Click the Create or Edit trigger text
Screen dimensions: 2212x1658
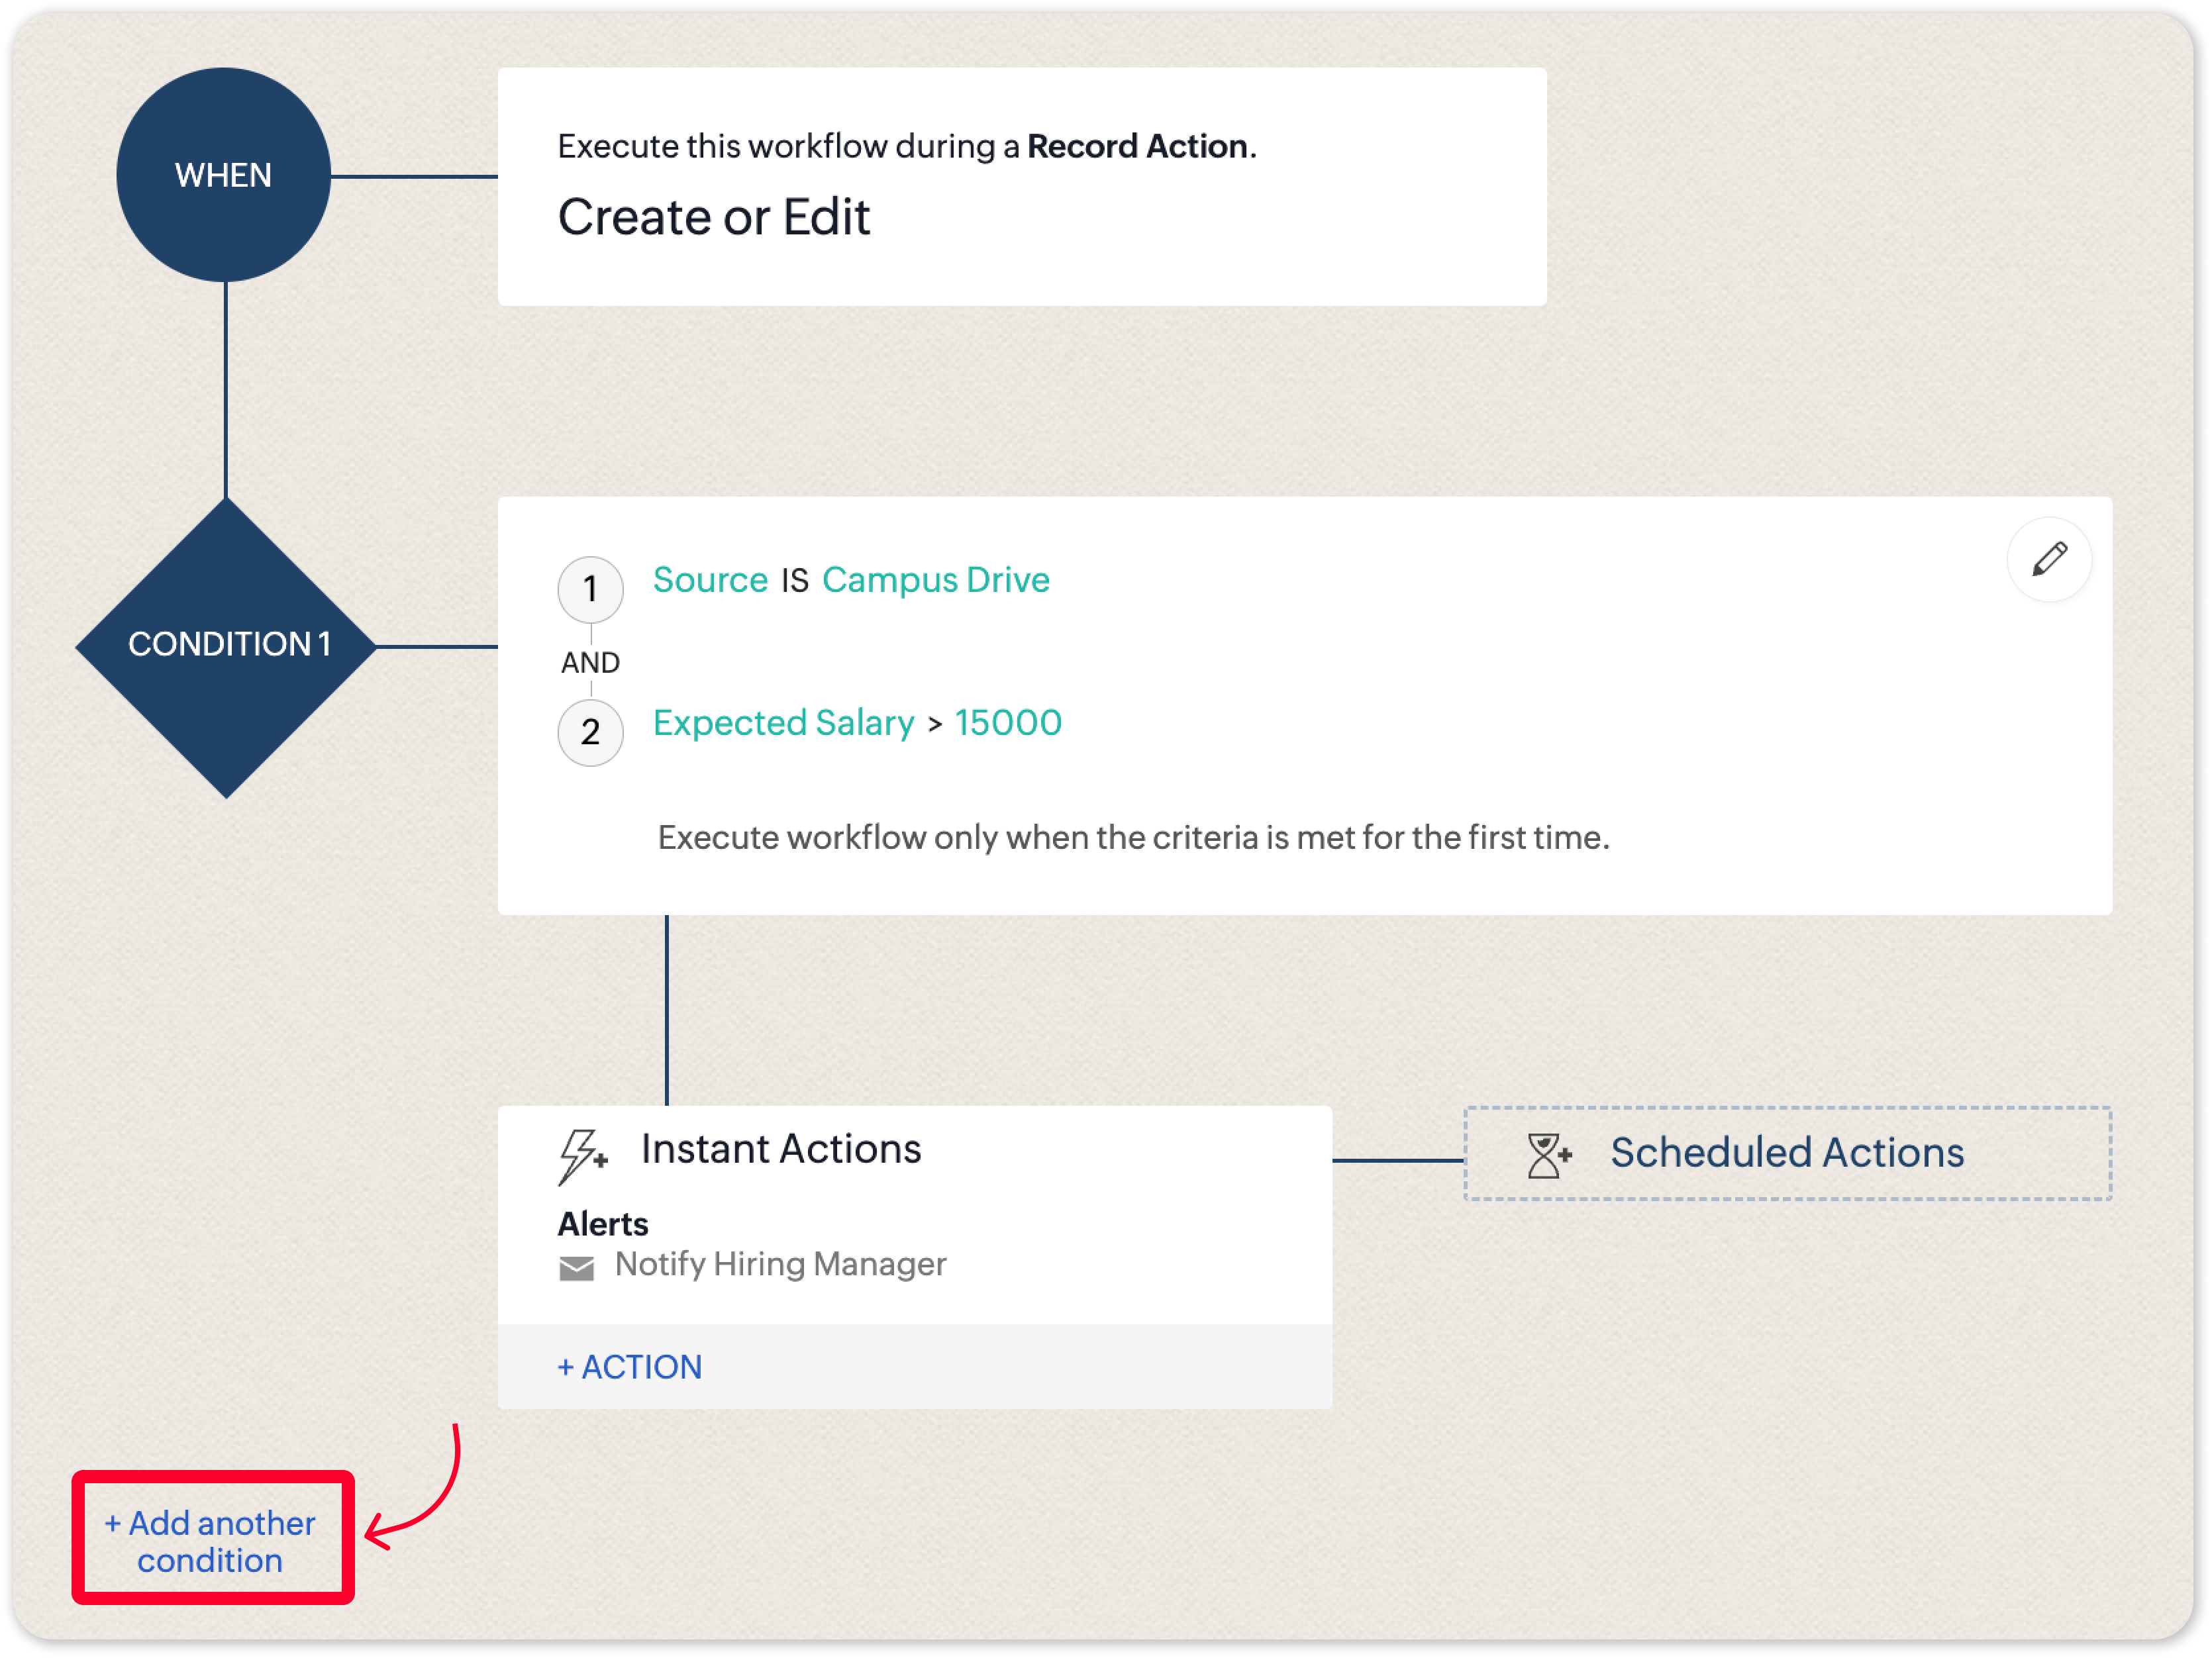click(714, 217)
